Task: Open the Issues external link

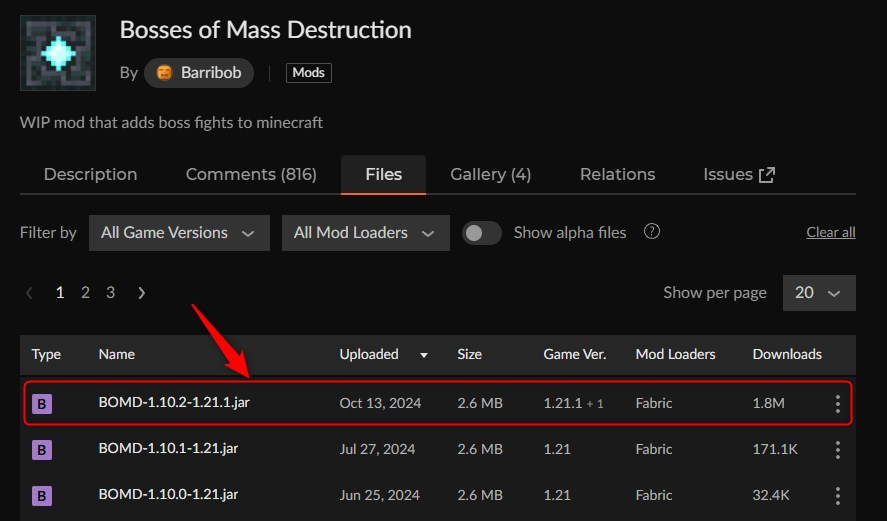Action: coord(739,174)
